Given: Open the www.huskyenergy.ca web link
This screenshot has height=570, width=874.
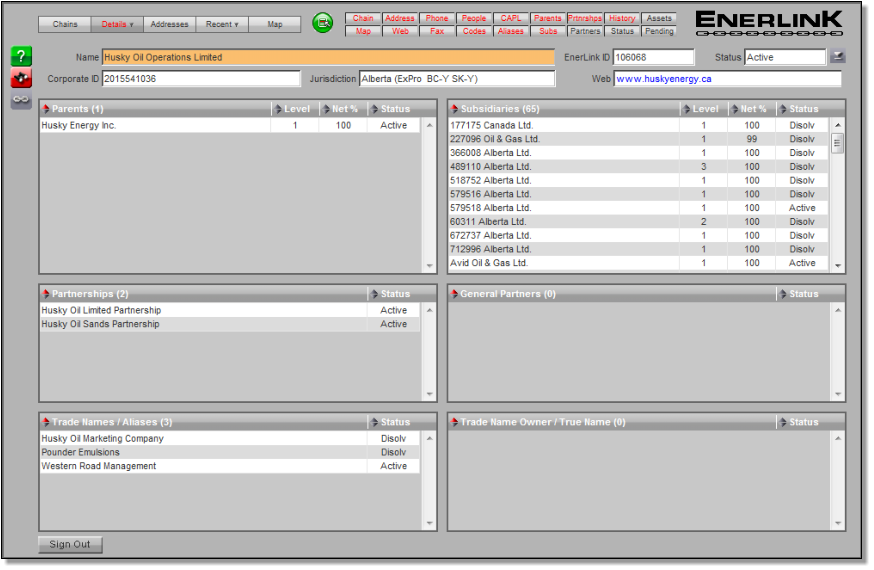Looking at the screenshot, I should point(663,79).
